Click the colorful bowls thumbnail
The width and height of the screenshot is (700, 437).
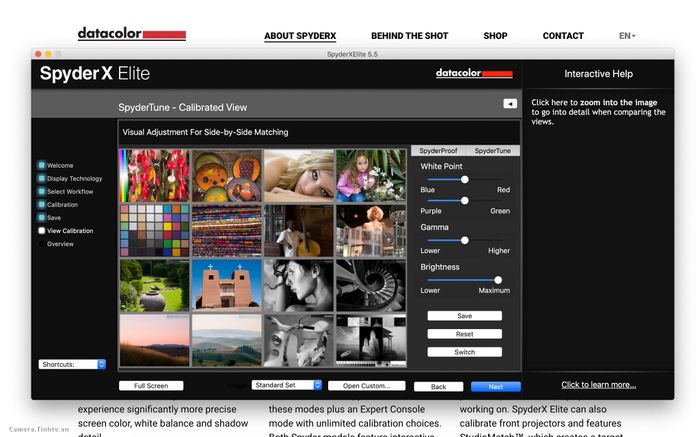click(x=227, y=176)
